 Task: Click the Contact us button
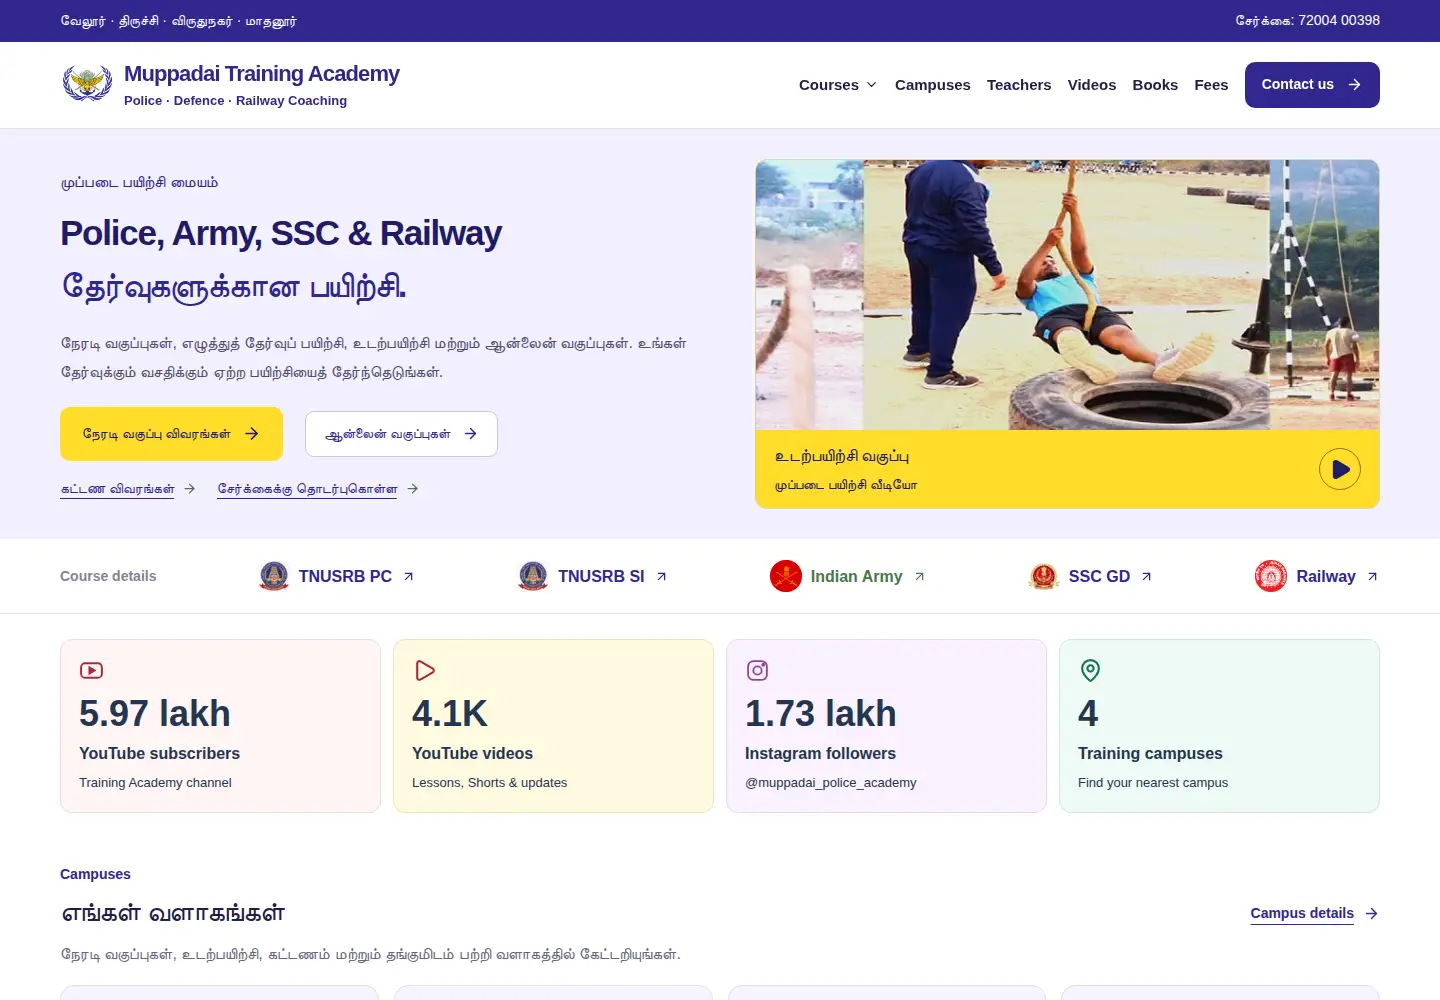[1312, 85]
